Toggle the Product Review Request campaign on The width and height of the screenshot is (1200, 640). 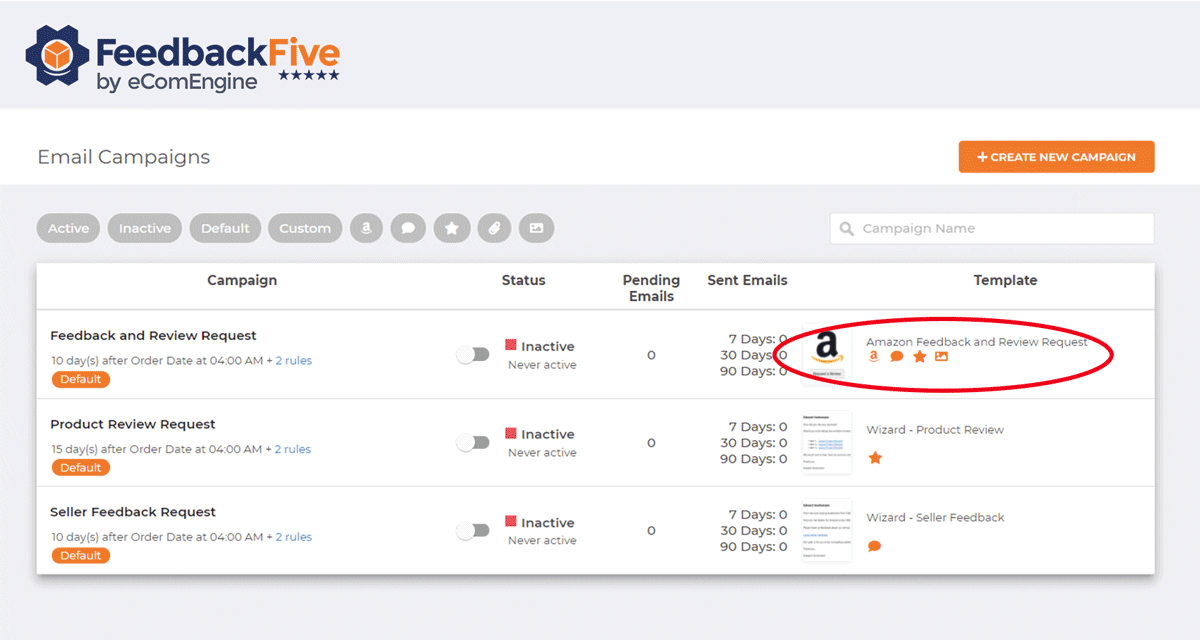point(473,442)
